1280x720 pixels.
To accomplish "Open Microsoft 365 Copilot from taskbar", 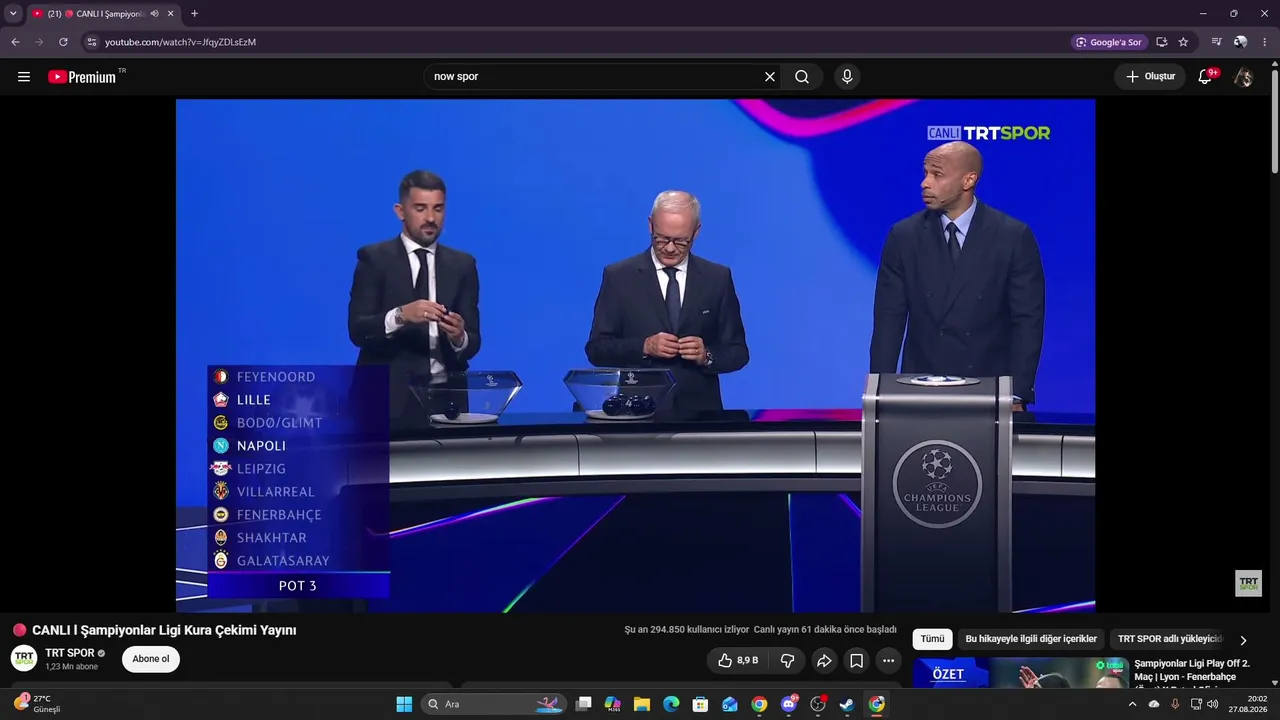I will click(x=613, y=704).
